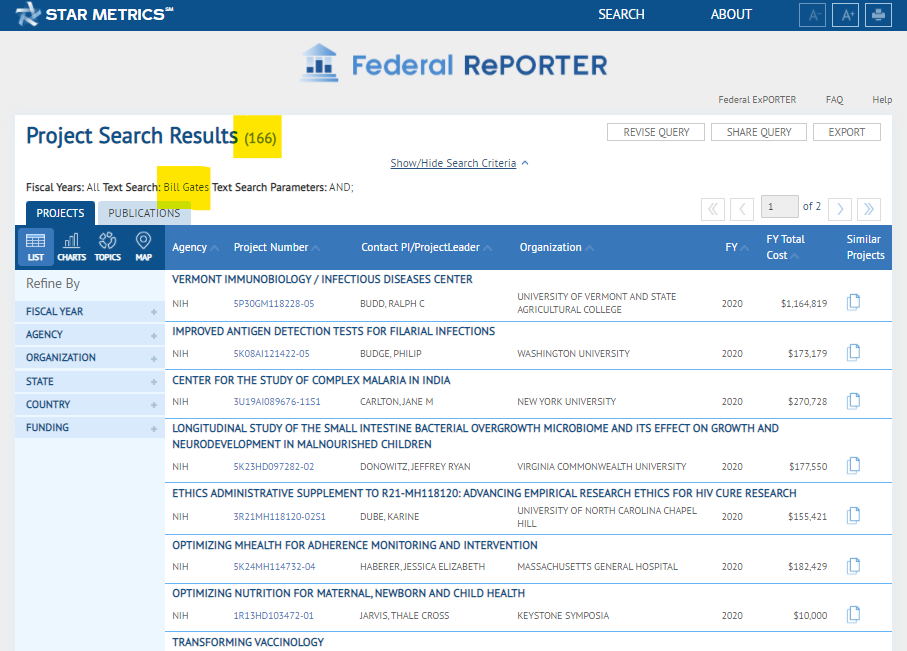
Task: Click the Federal RePORTER building logo
Action: point(319,63)
